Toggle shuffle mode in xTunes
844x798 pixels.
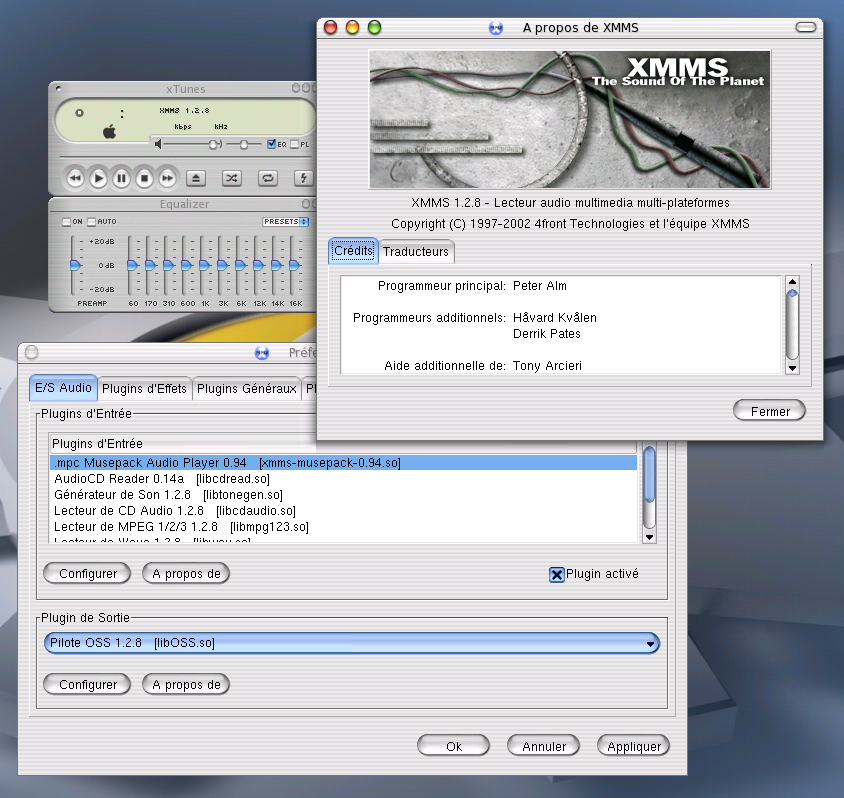(231, 178)
